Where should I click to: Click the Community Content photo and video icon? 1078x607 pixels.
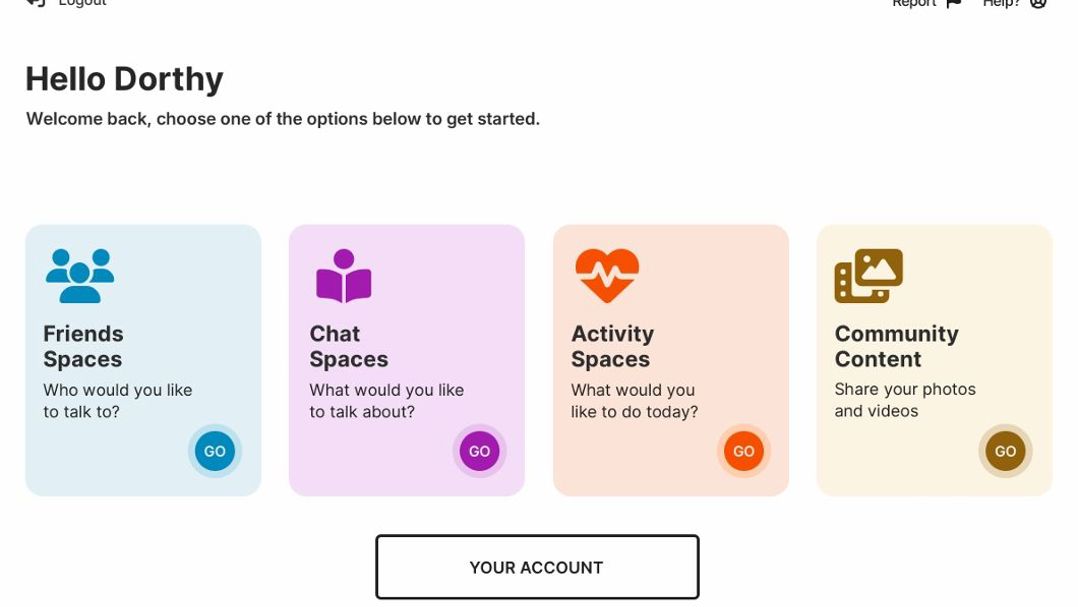(868, 275)
